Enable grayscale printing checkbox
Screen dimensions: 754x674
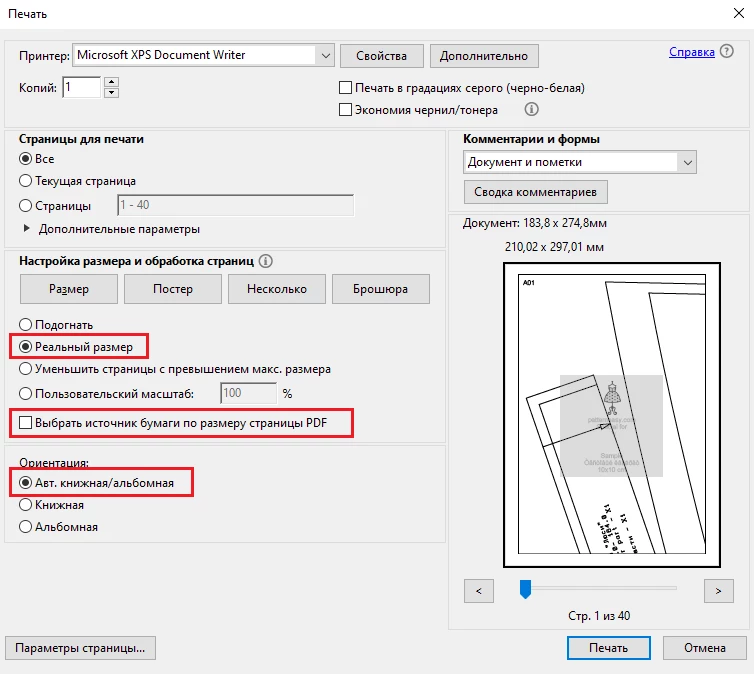point(345,87)
